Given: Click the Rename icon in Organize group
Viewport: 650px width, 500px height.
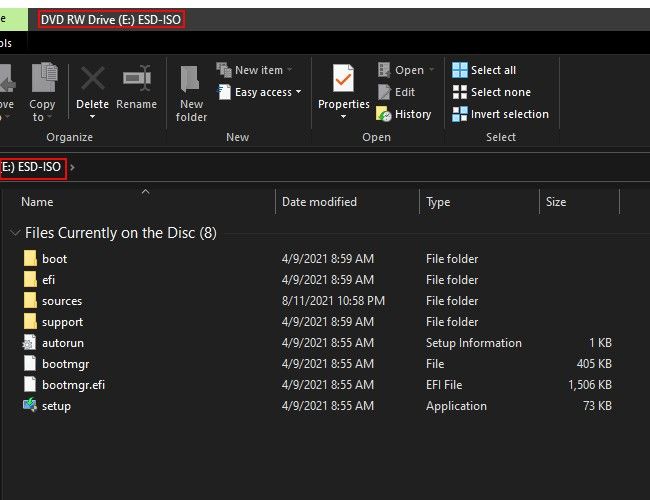Looking at the screenshot, I should pyautogui.click(x=136, y=80).
